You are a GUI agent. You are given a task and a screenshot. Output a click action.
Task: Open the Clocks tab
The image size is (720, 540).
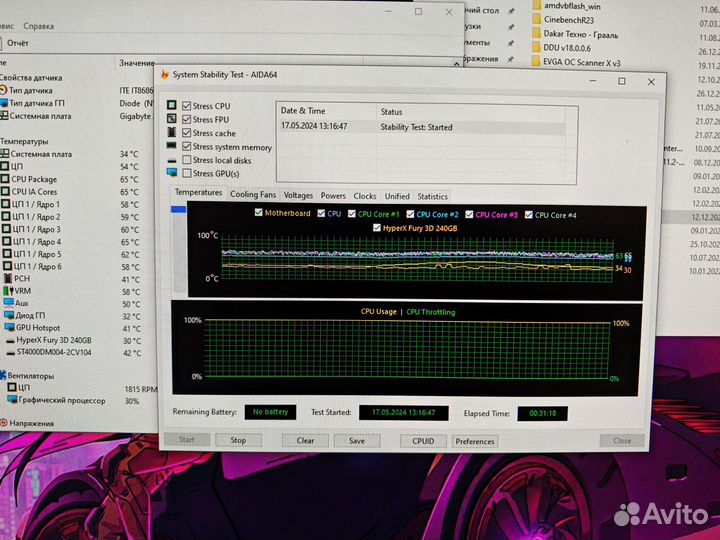(365, 197)
